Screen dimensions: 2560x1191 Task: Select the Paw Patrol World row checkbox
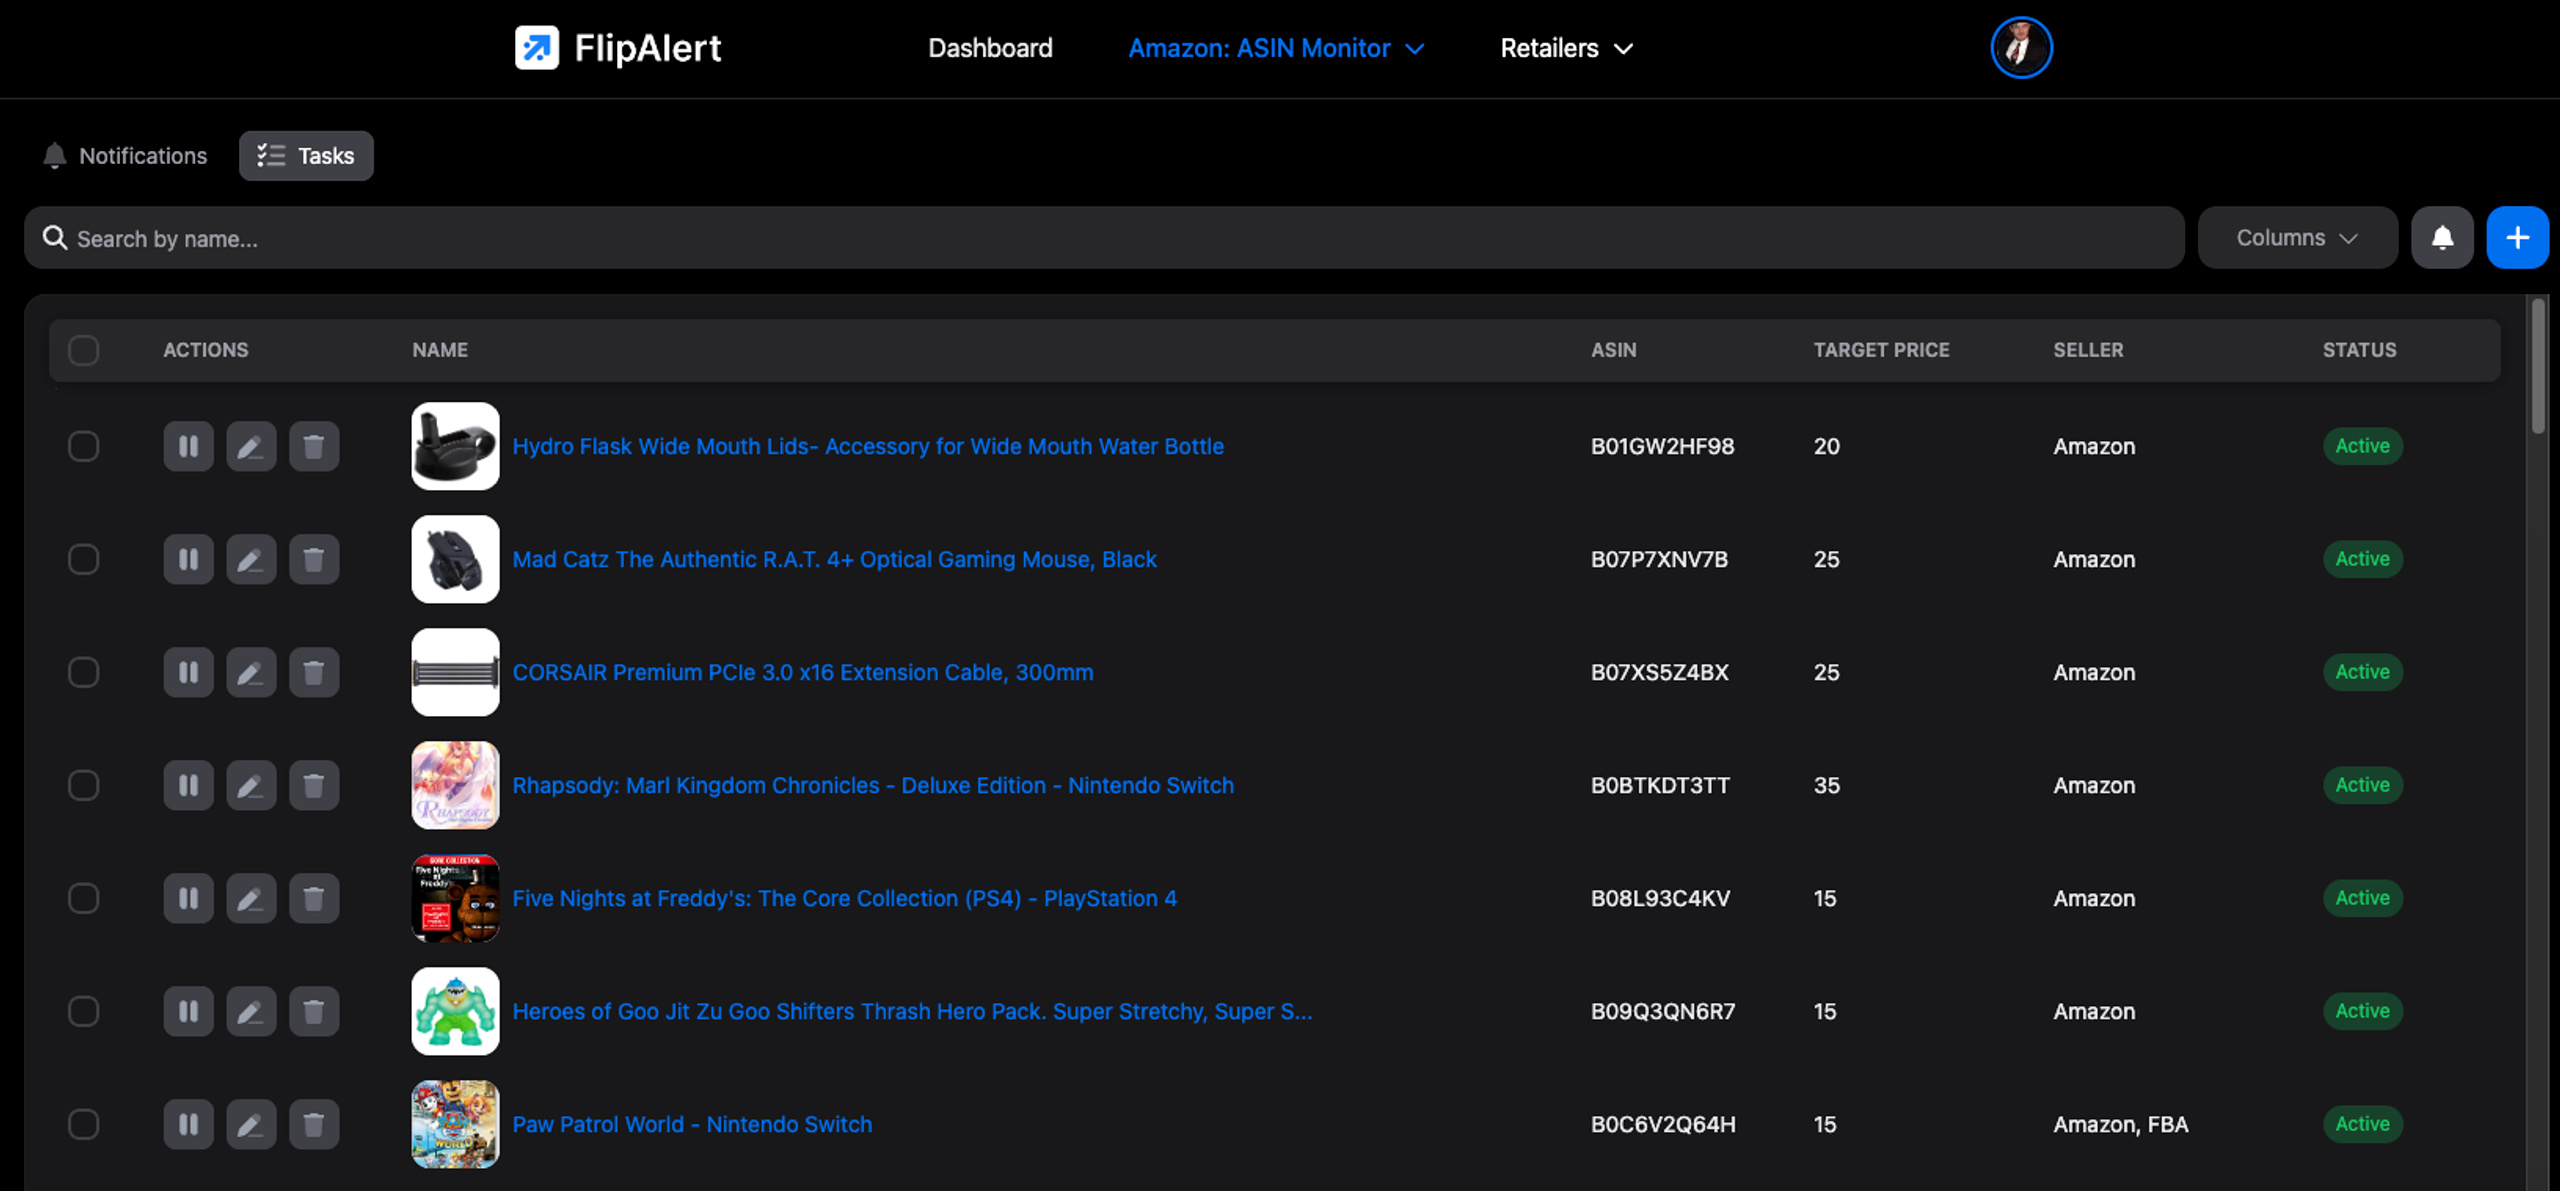pos(84,1124)
